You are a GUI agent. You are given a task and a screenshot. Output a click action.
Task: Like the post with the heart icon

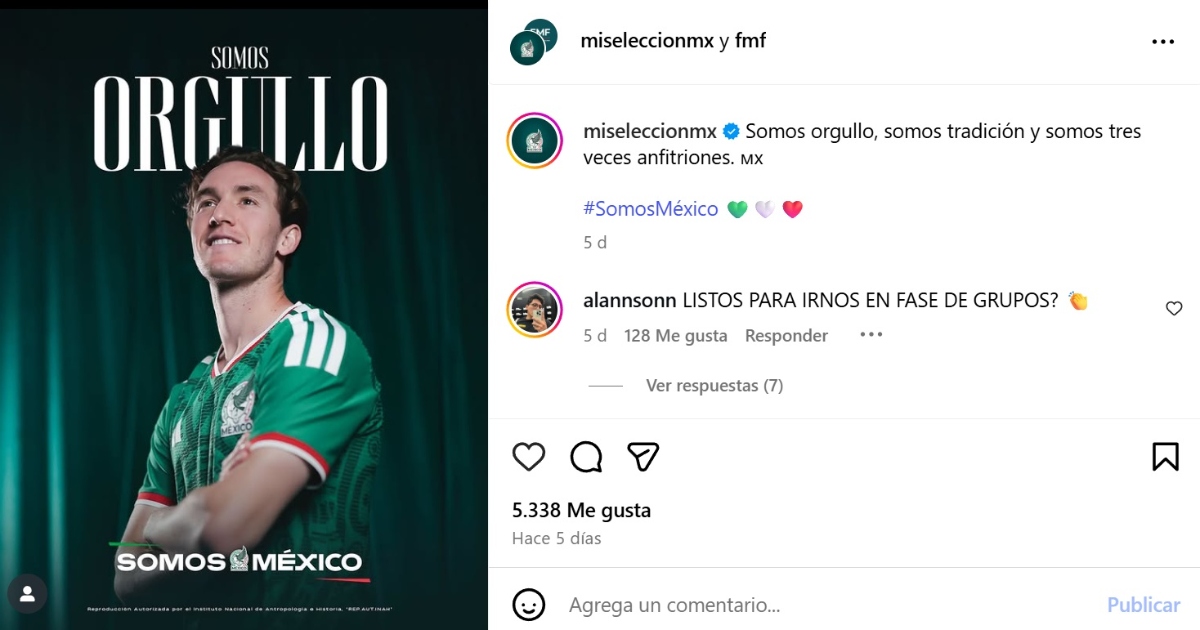529,457
